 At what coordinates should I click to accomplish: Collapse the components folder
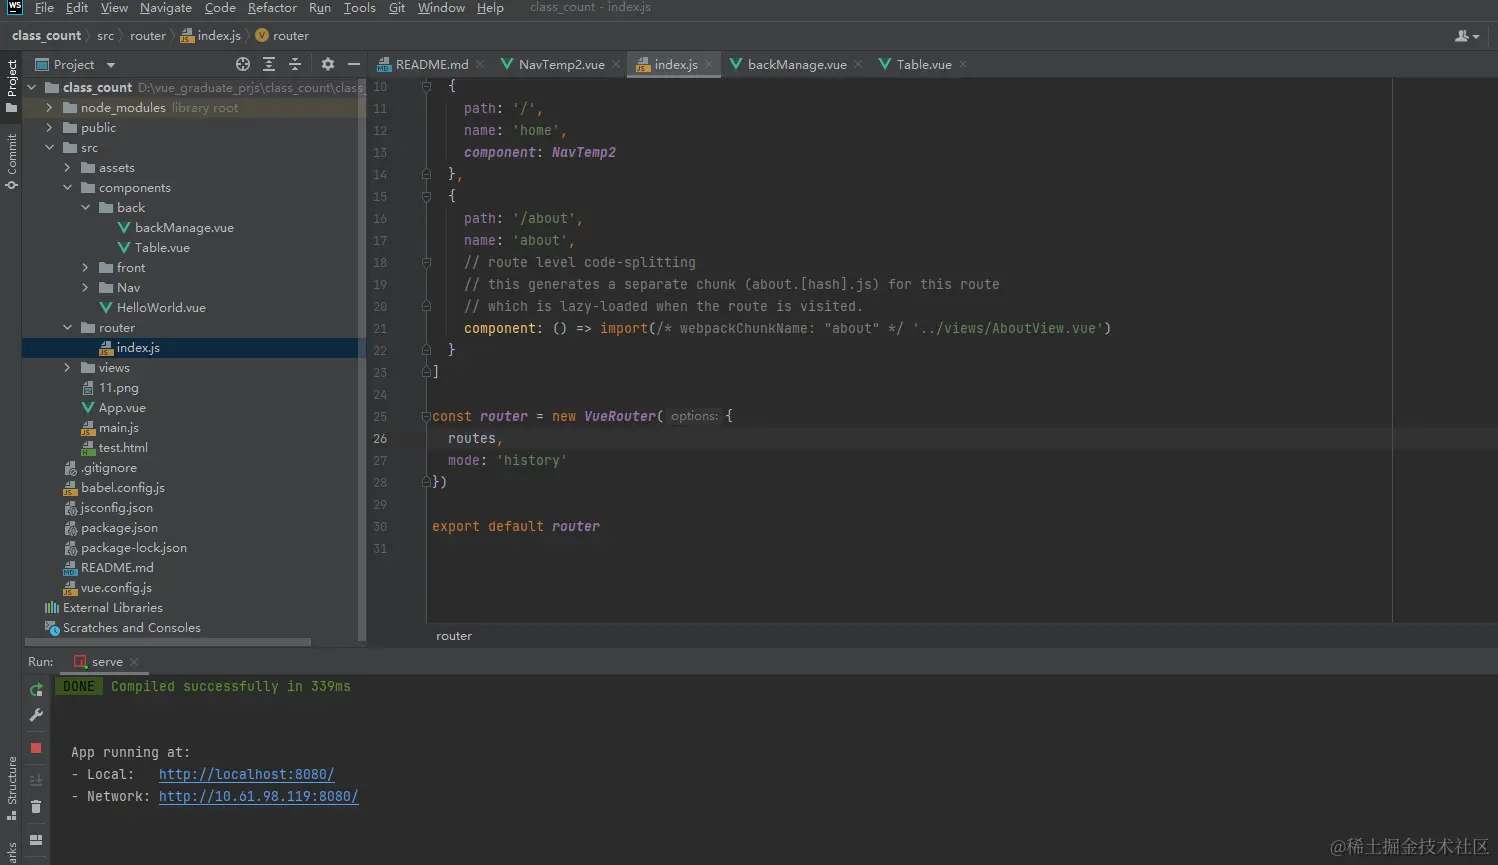[x=67, y=188]
